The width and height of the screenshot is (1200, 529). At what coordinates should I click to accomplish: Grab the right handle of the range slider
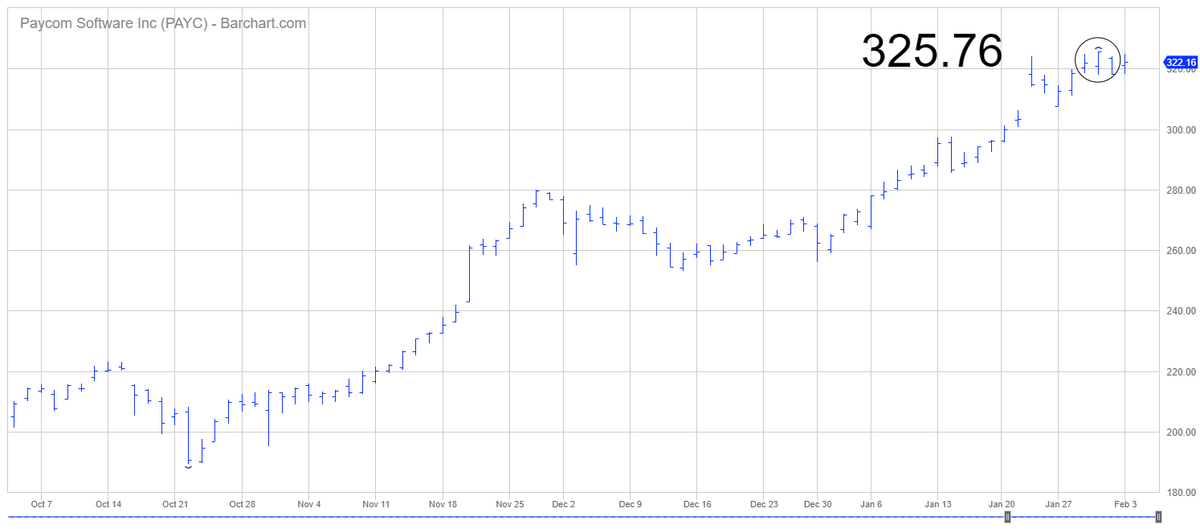(1158, 517)
